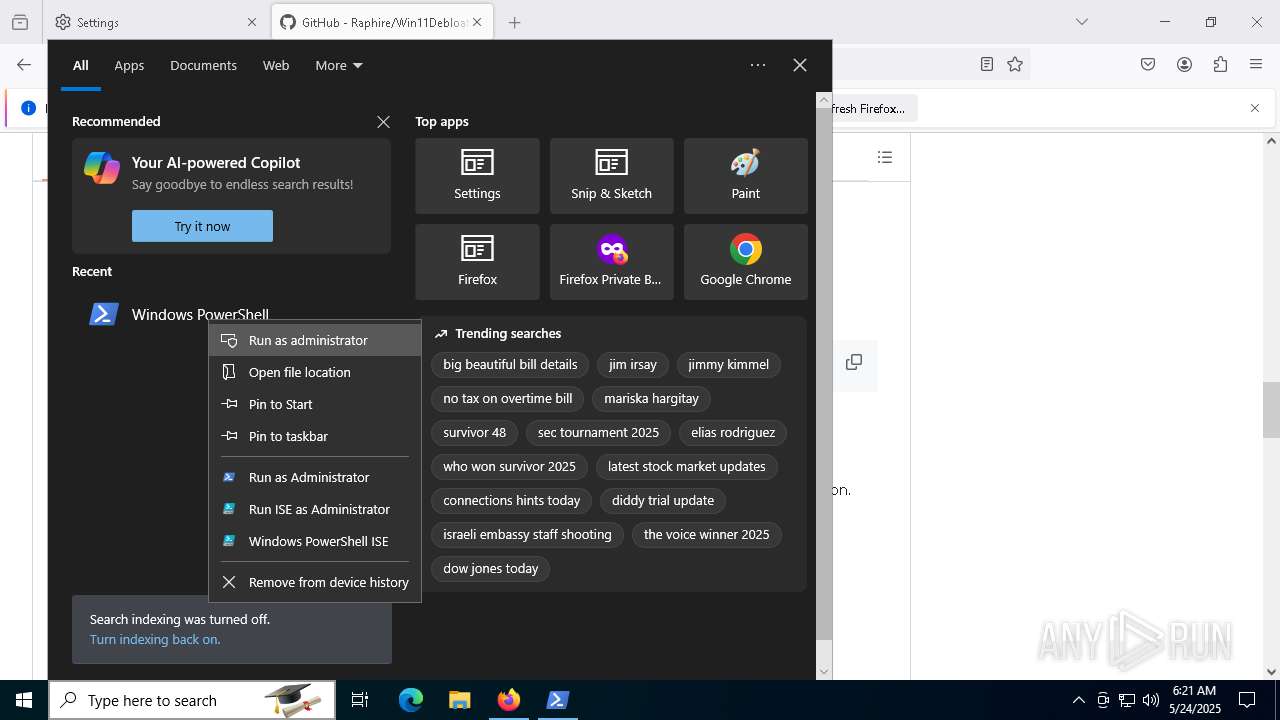This screenshot has width=1280, height=720.
Task: Expand the More filter dropdown
Action: (x=339, y=65)
